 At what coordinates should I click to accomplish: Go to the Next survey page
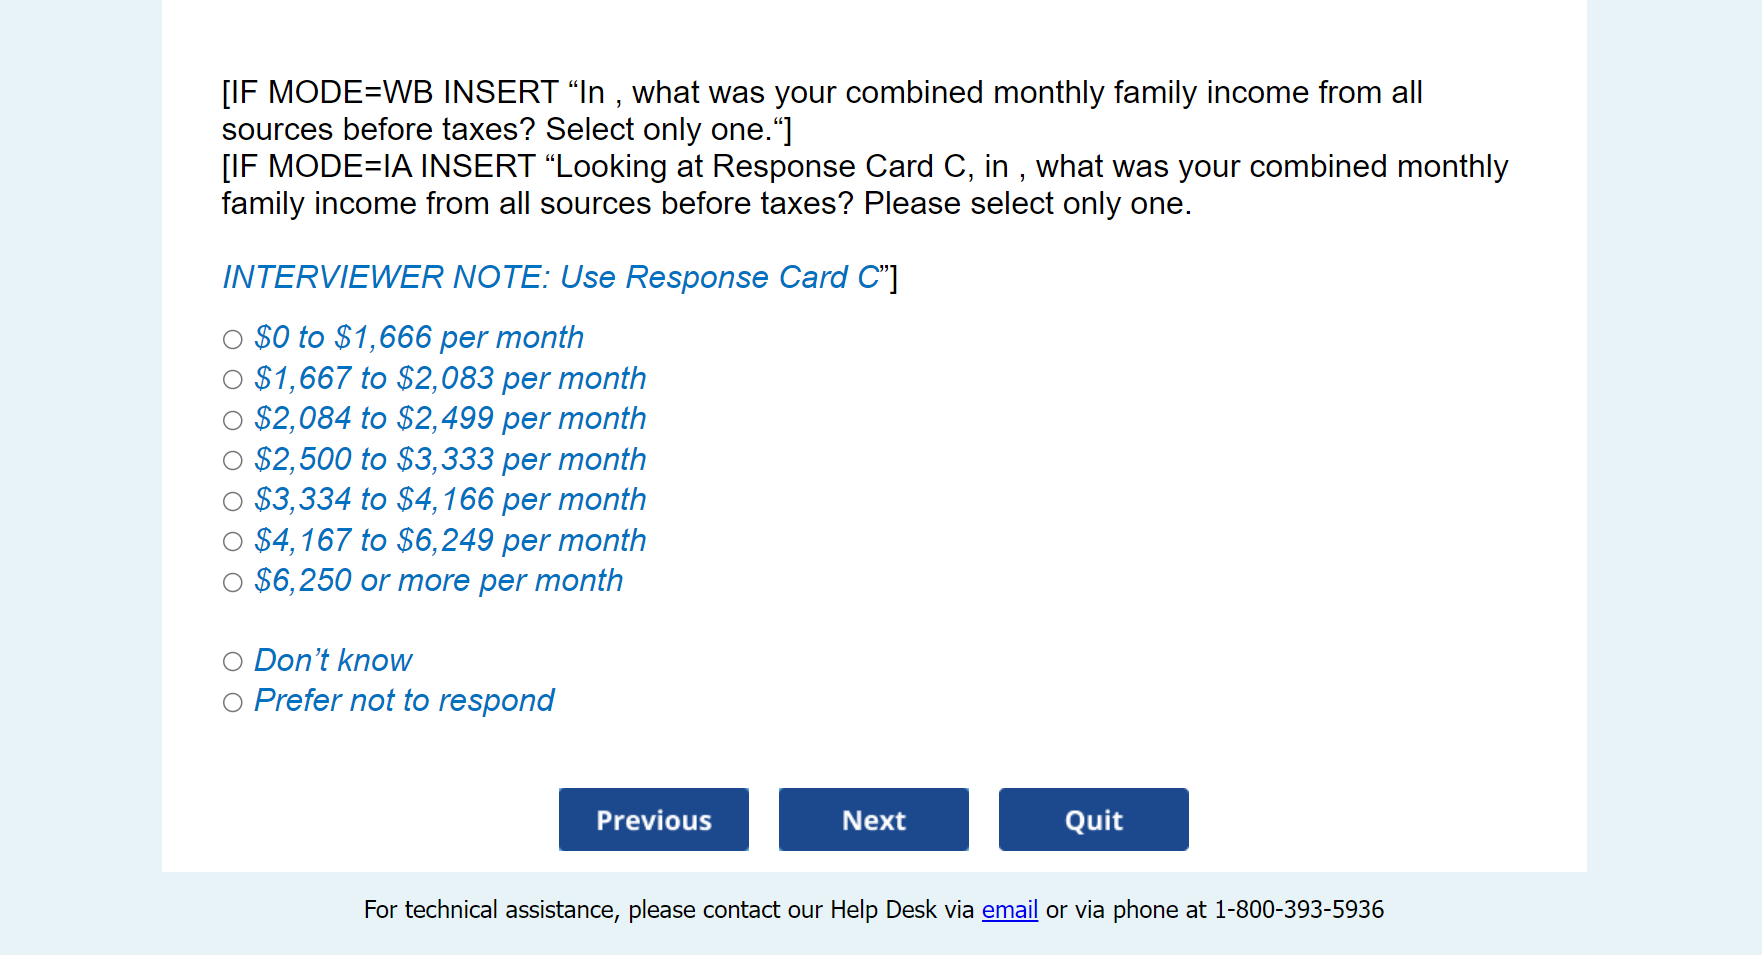(873, 820)
